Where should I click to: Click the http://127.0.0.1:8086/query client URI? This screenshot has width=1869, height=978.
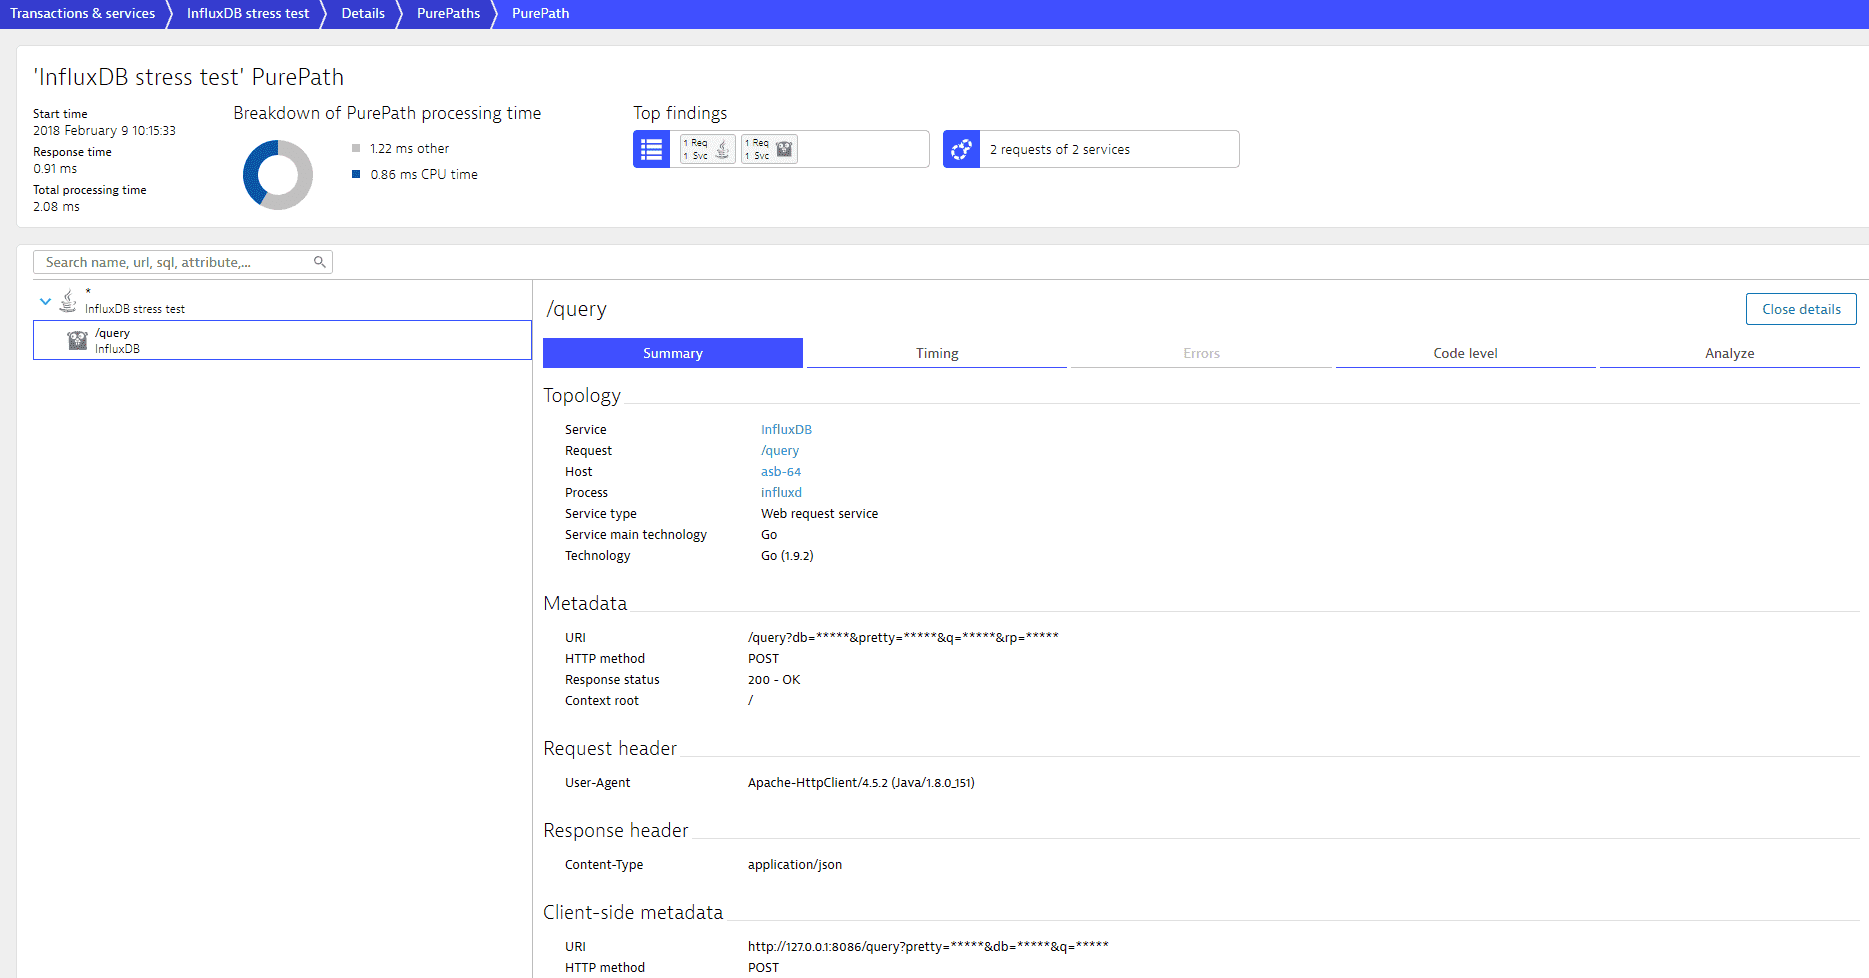pos(928,946)
